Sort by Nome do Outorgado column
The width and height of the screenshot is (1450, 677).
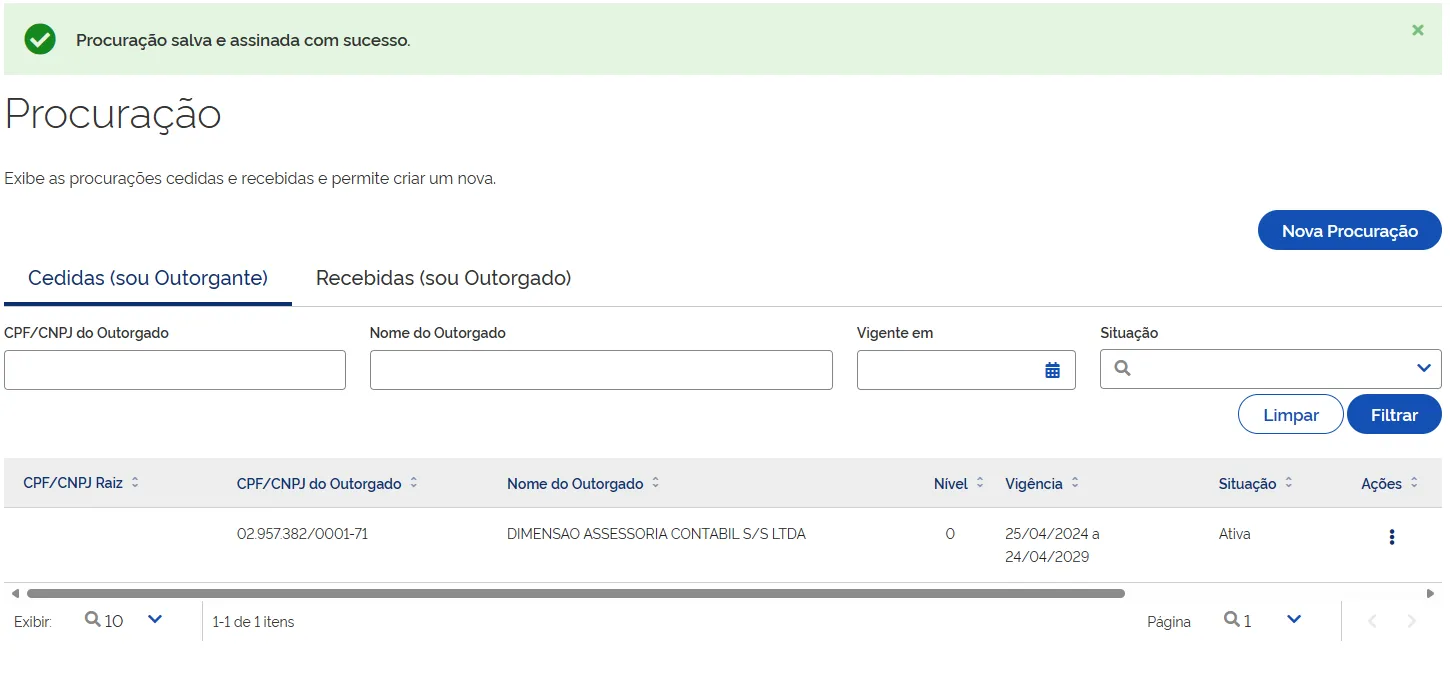click(x=656, y=483)
